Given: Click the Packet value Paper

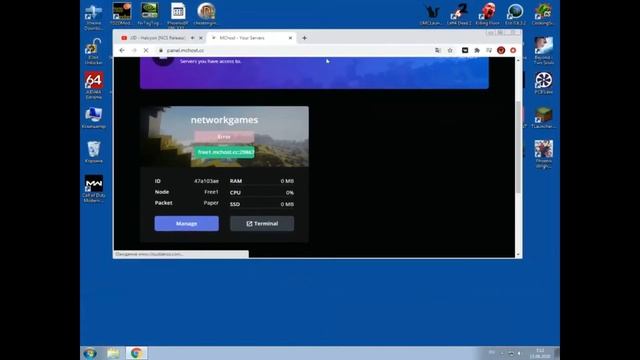Looking at the screenshot, I should tap(211, 203).
